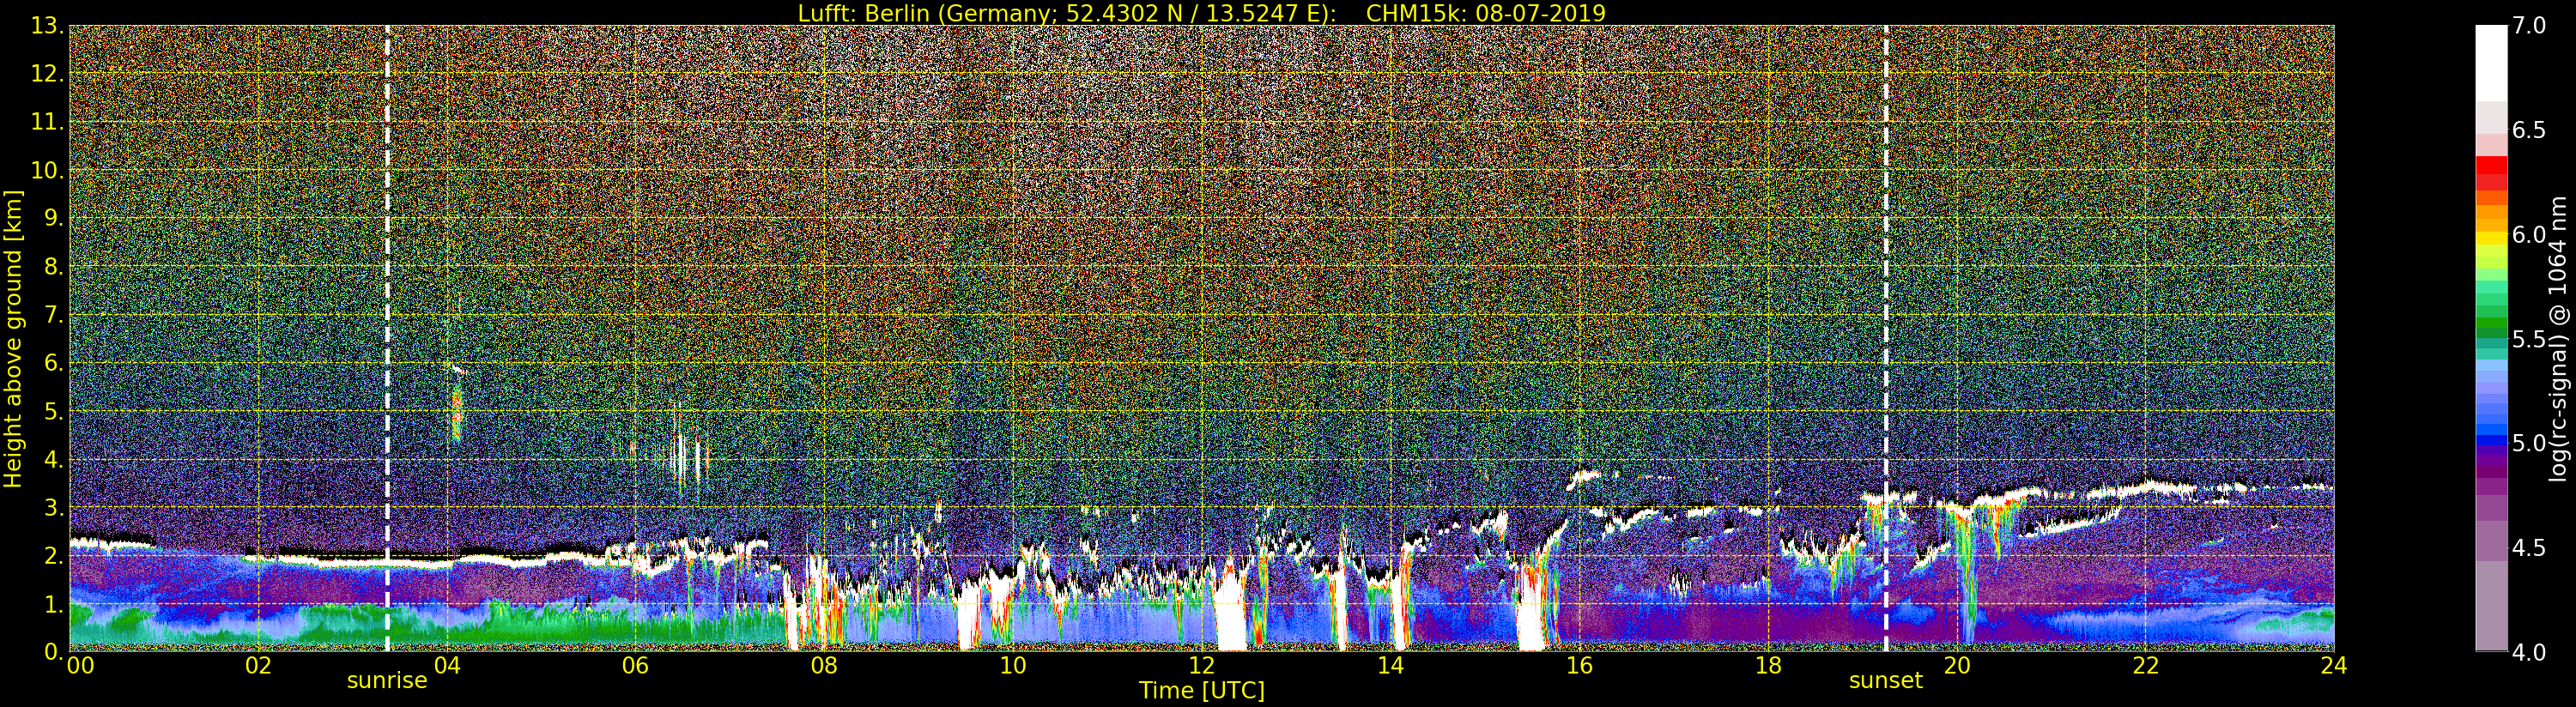The image size is (2576, 707).
Task: Click the time axis tick label '04'
Action: click(447, 666)
